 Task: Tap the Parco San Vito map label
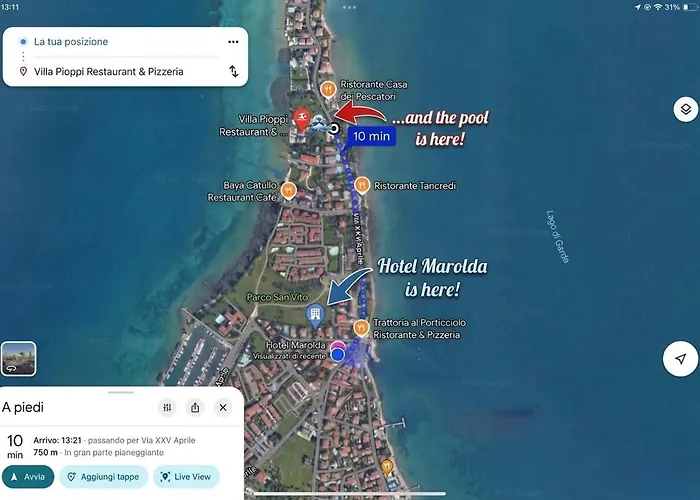(x=277, y=297)
